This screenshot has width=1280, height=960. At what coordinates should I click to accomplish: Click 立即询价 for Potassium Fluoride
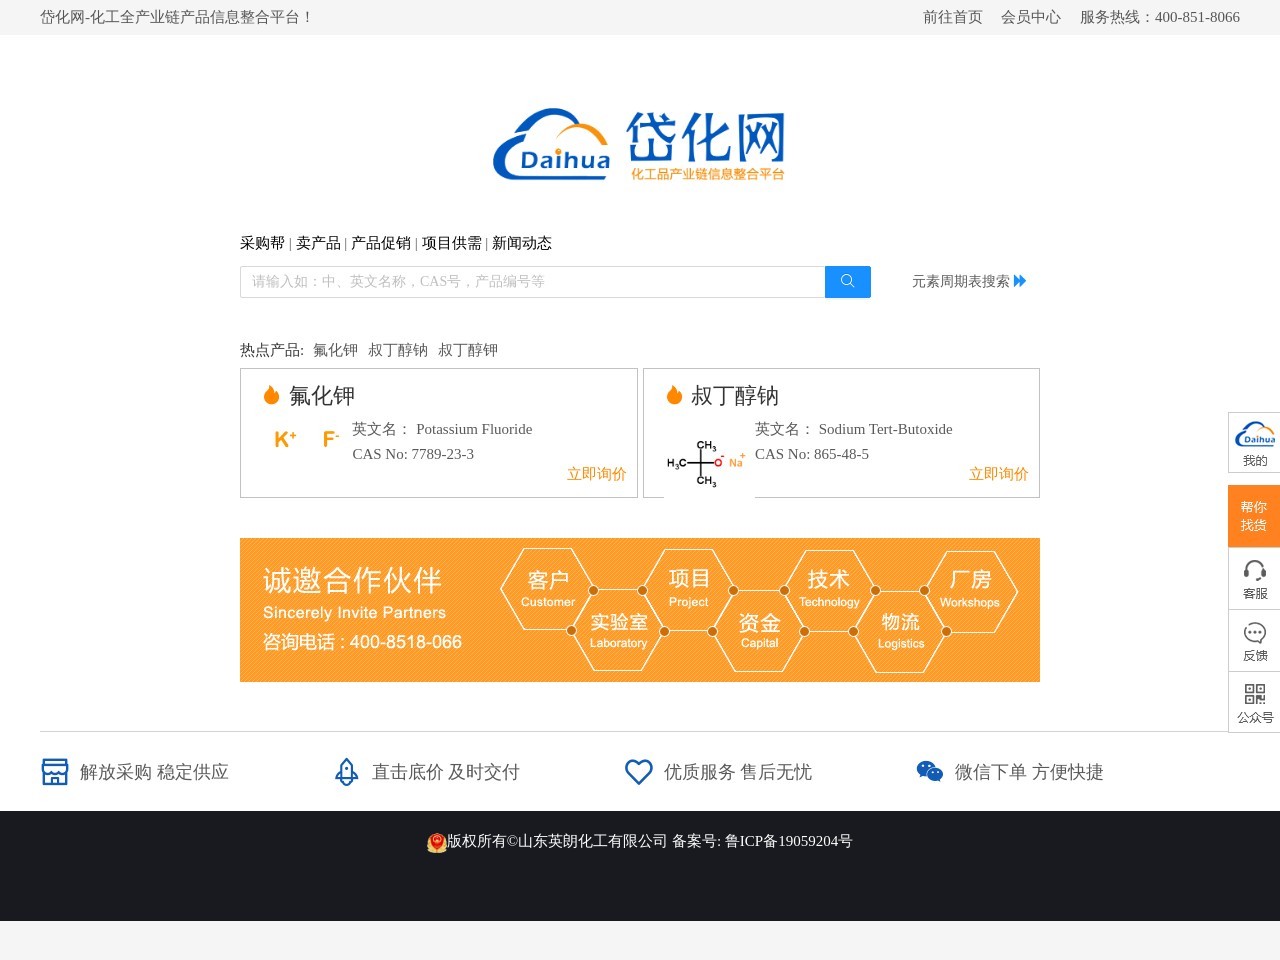[x=596, y=473]
